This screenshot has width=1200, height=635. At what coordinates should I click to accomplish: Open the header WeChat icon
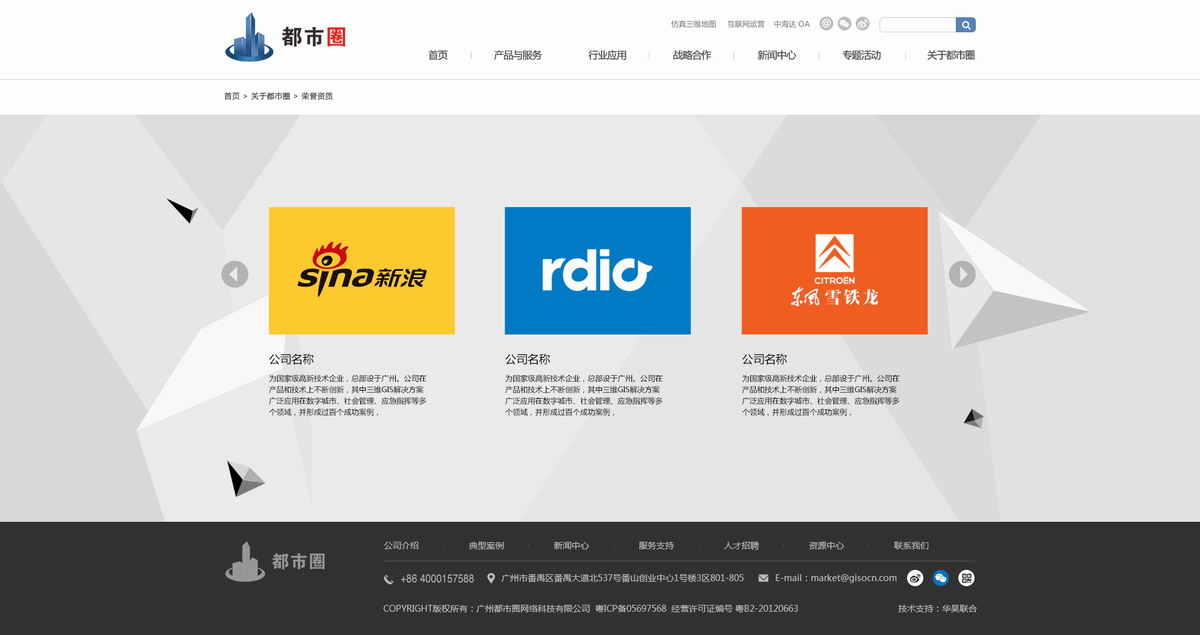[x=844, y=24]
